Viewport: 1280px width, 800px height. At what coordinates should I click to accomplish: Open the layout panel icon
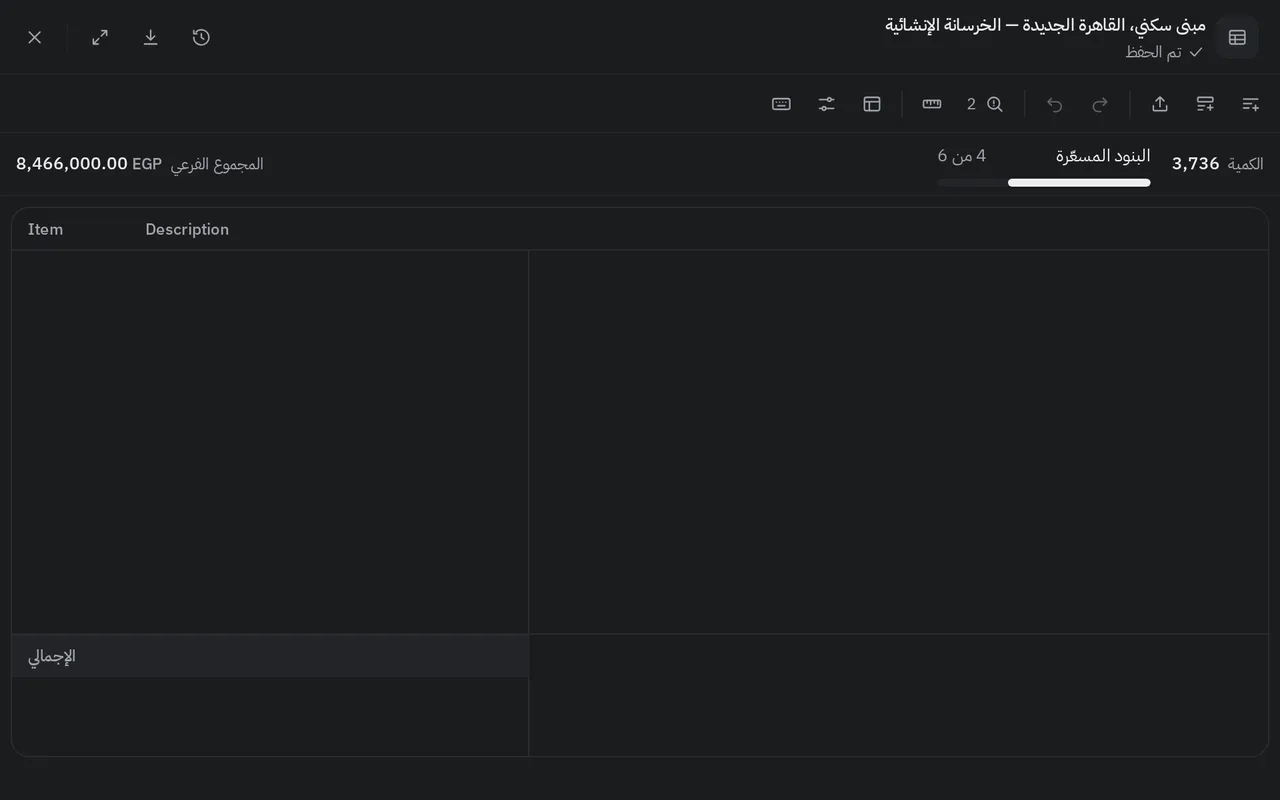872,104
